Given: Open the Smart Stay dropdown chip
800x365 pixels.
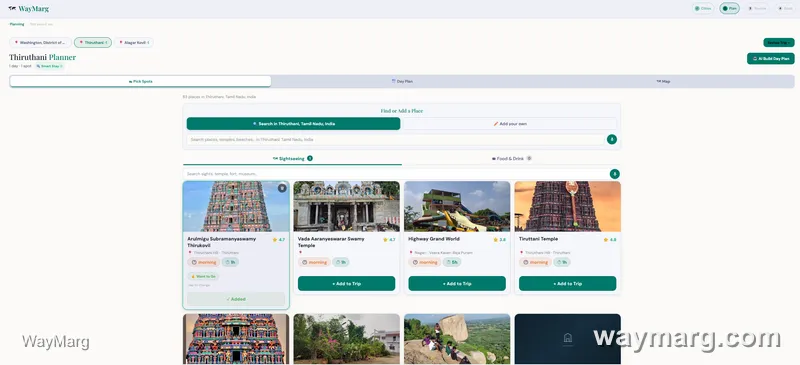Looking at the screenshot, I should point(49,66).
